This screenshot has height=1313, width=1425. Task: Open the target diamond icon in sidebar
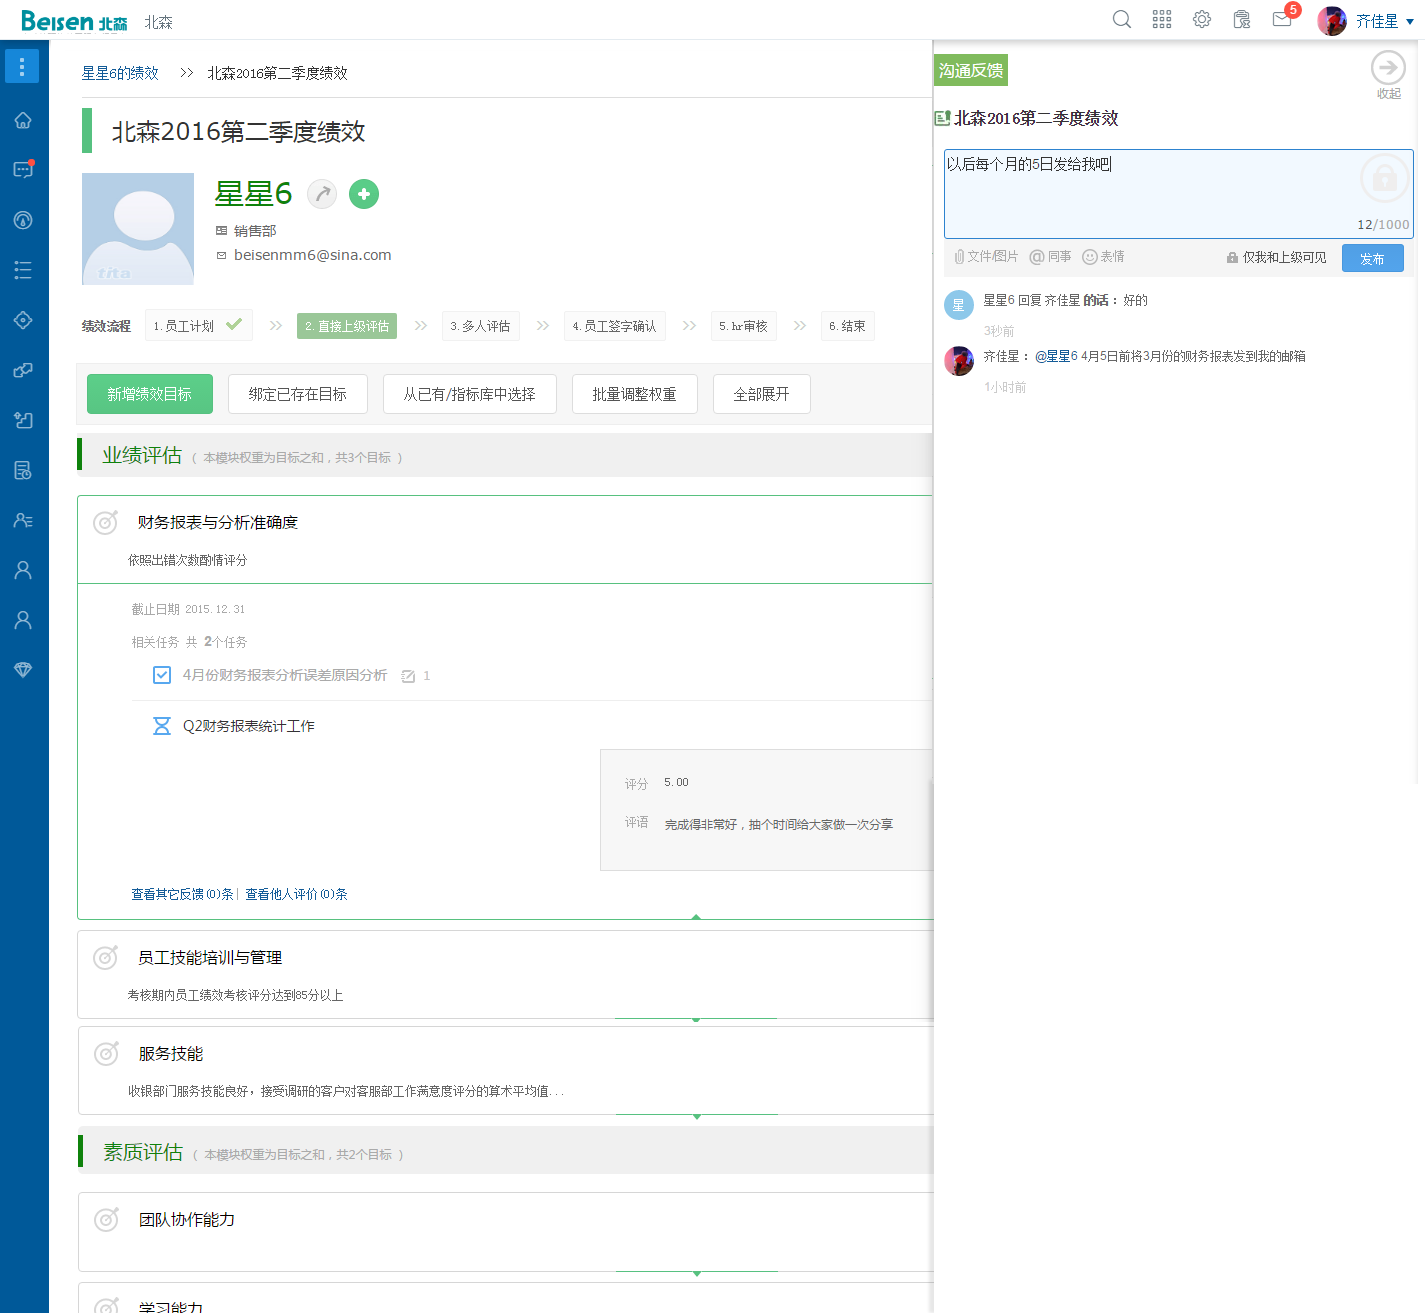click(23, 320)
